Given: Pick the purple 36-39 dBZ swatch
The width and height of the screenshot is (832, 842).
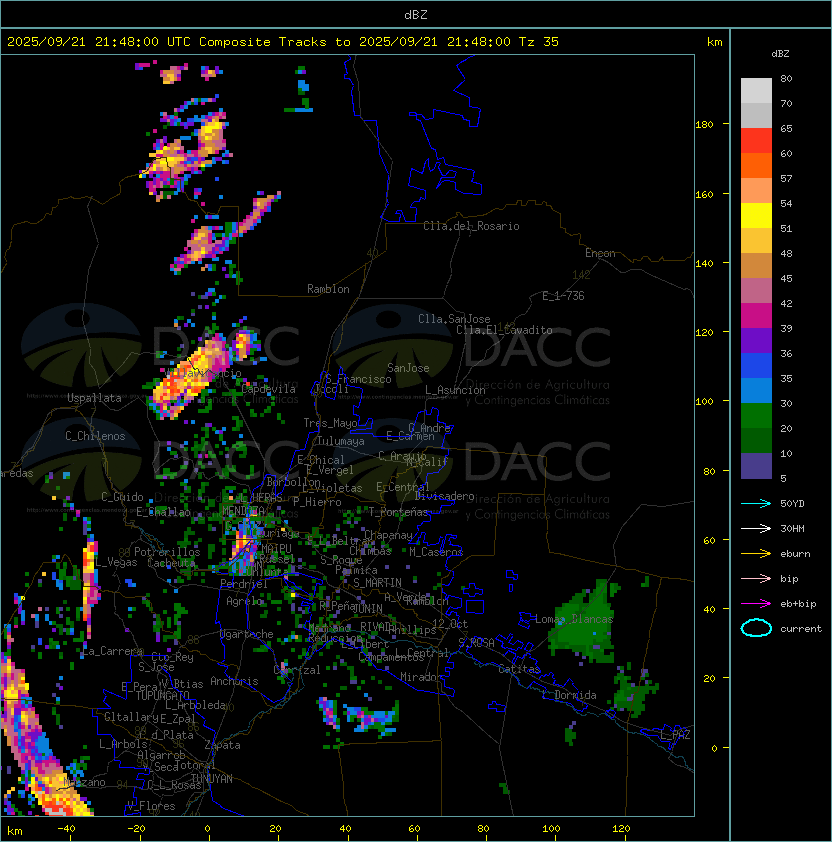Looking at the screenshot, I should tap(756, 340).
